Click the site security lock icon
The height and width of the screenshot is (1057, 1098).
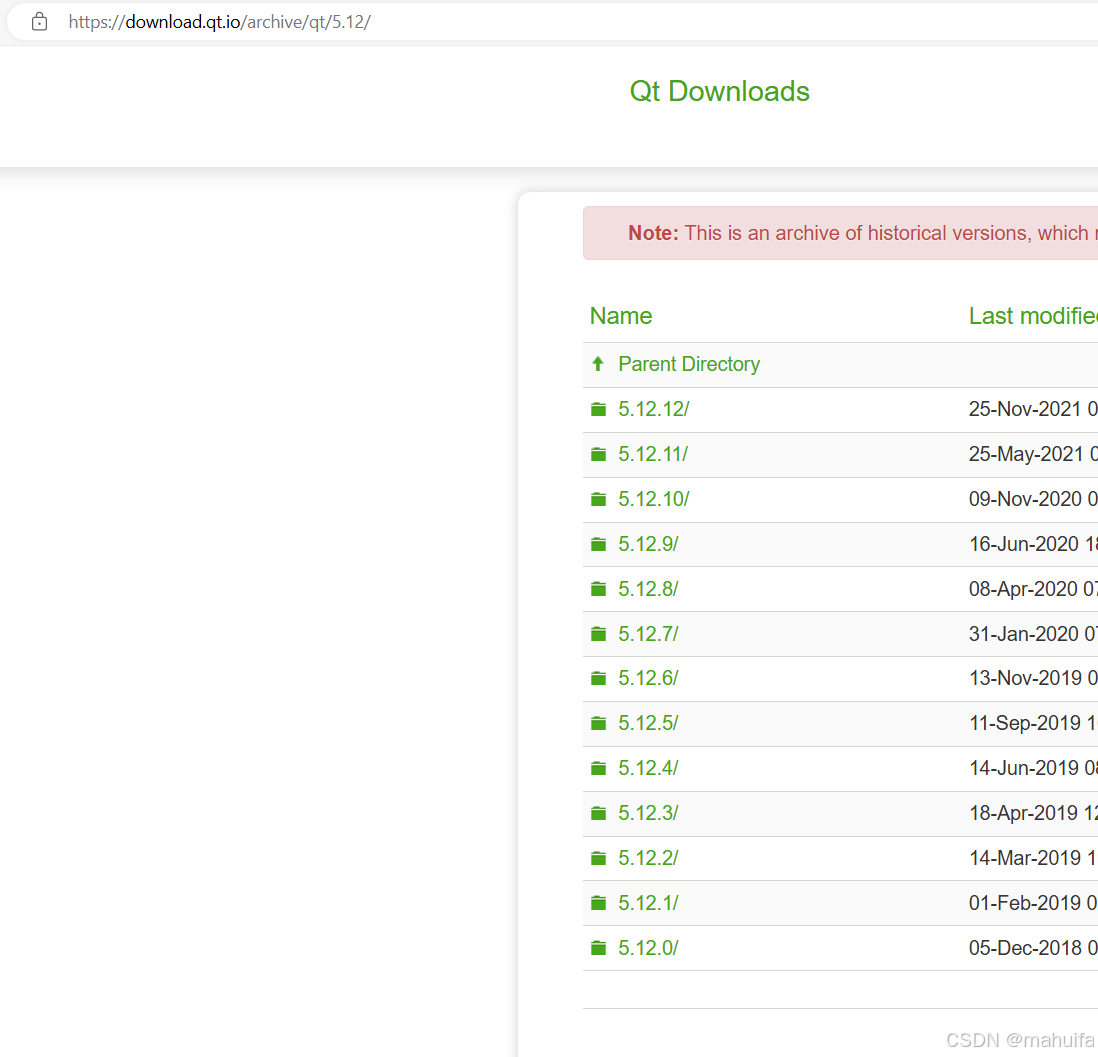click(x=39, y=22)
